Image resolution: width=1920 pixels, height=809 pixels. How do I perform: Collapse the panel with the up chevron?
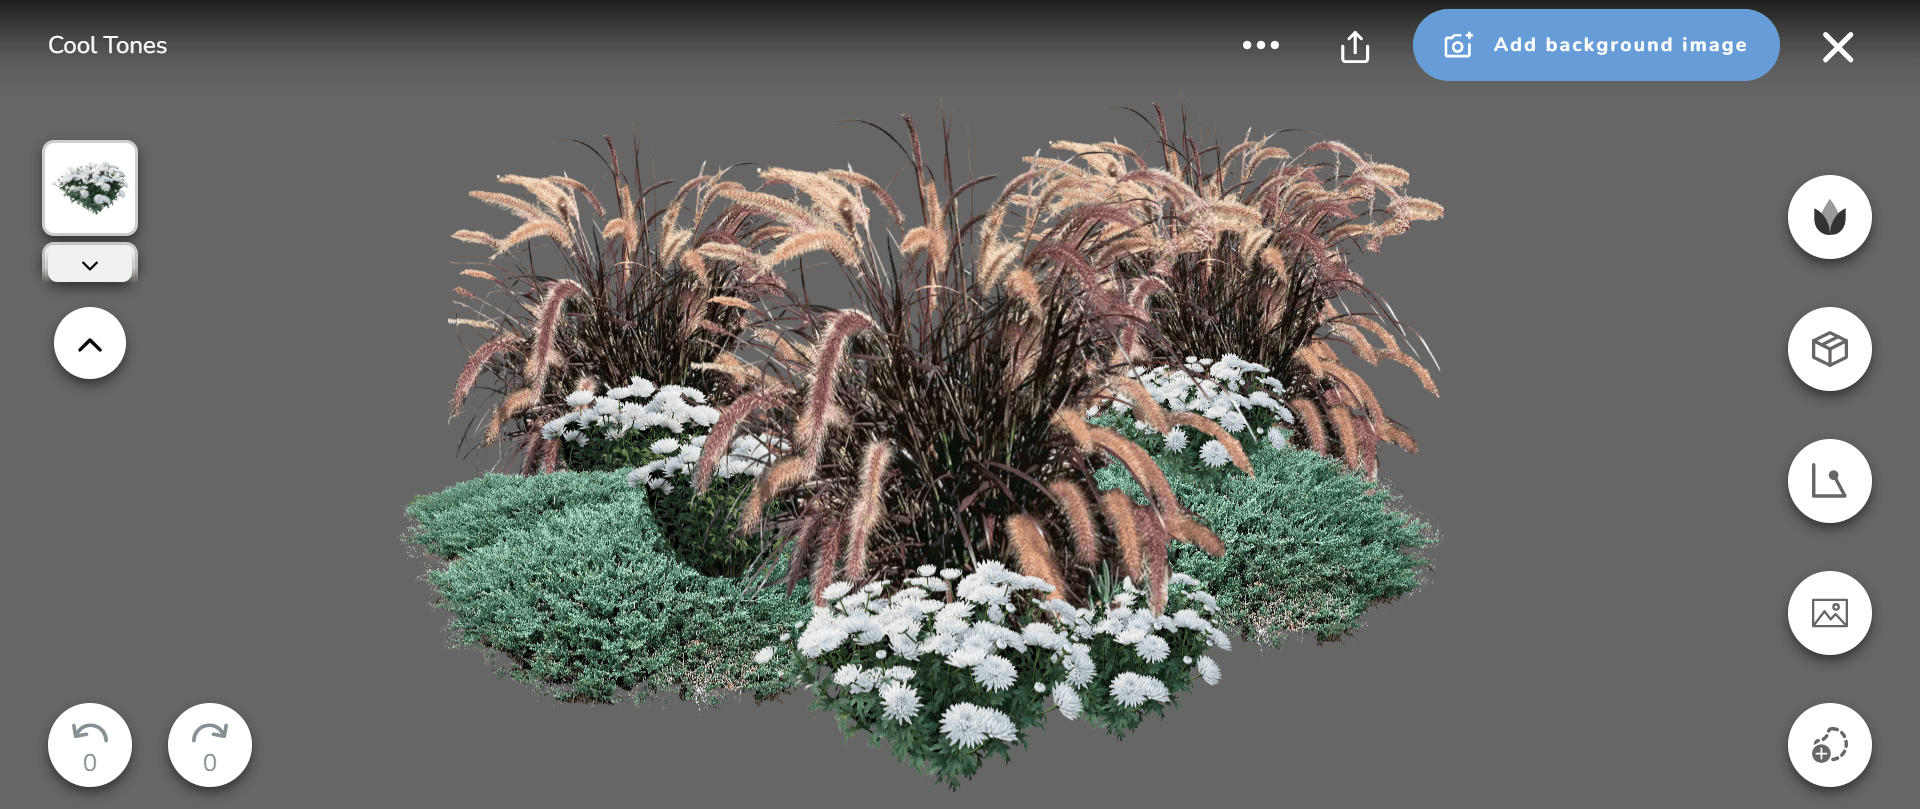tap(90, 344)
